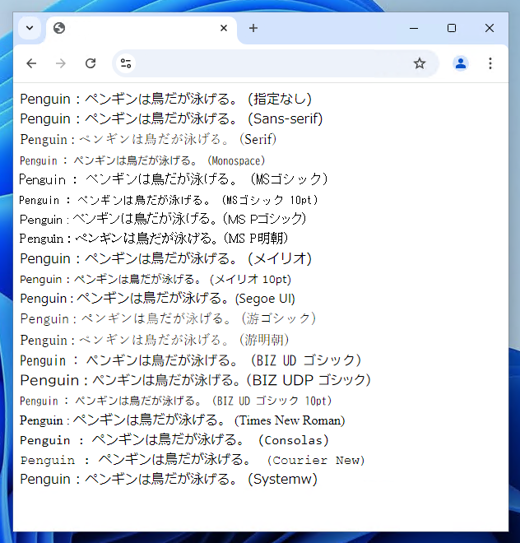Click the line labeled (Systemw)
520x543 pixels.
[x=169, y=480]
